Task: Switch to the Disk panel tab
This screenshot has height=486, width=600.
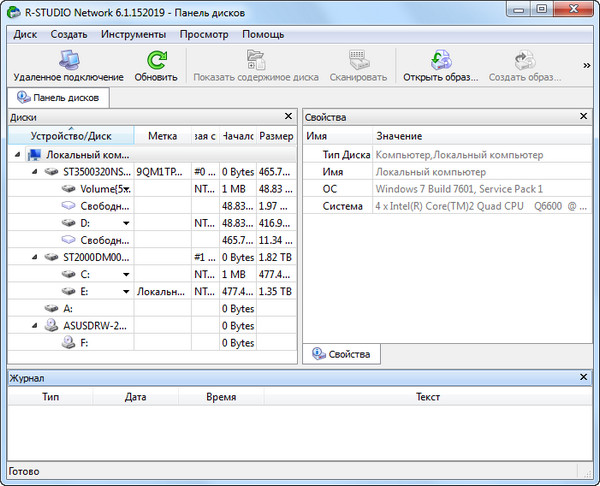Action: [x=58, y=98]
